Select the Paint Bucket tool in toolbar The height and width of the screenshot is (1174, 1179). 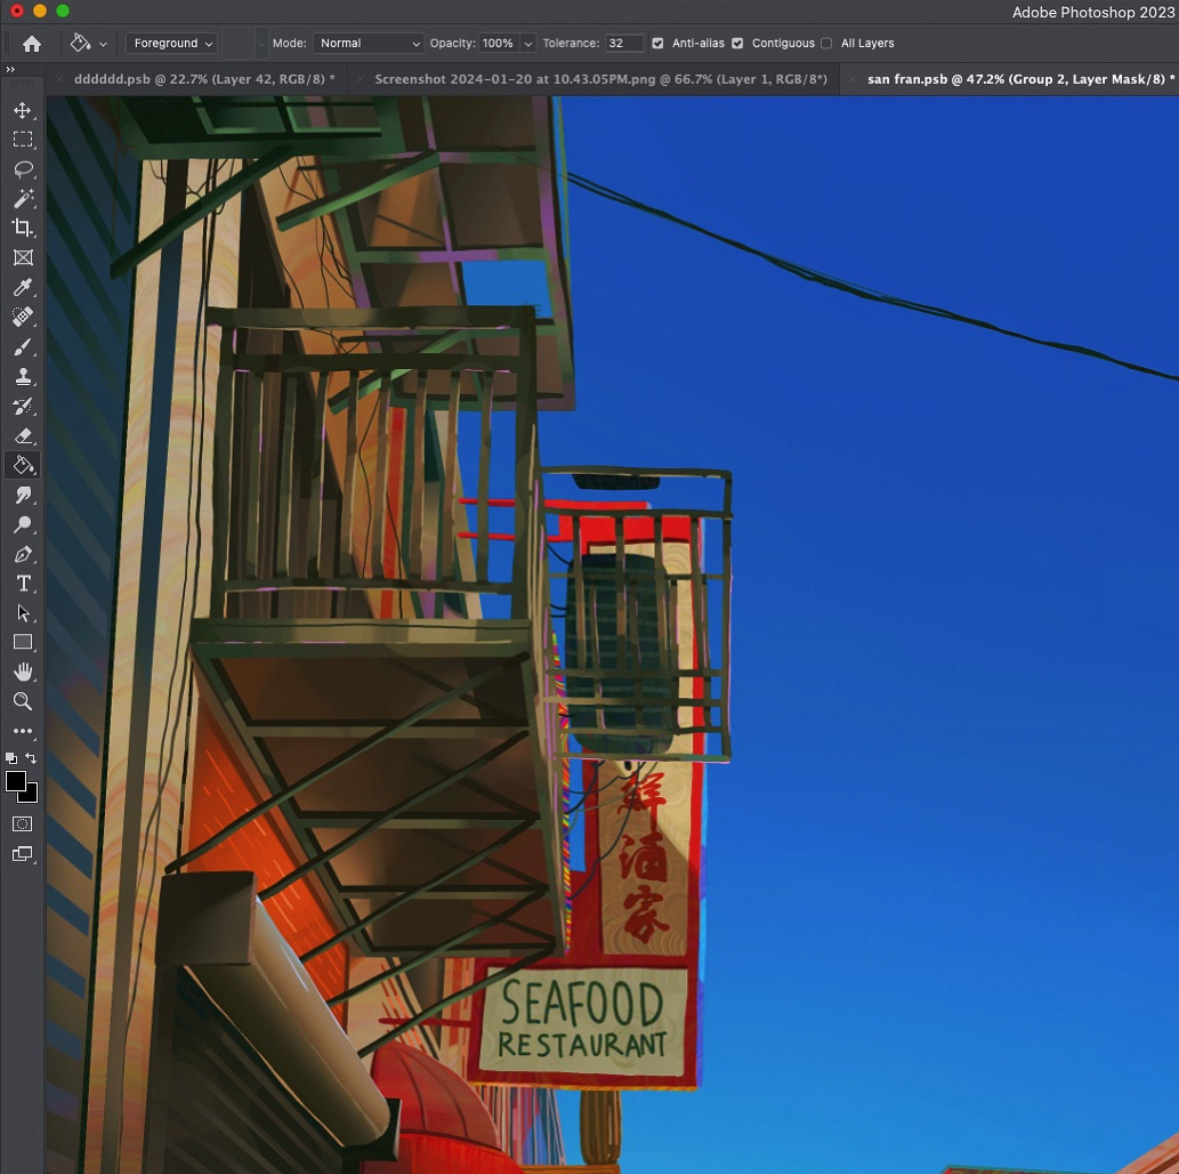click(x=23, y=466)
